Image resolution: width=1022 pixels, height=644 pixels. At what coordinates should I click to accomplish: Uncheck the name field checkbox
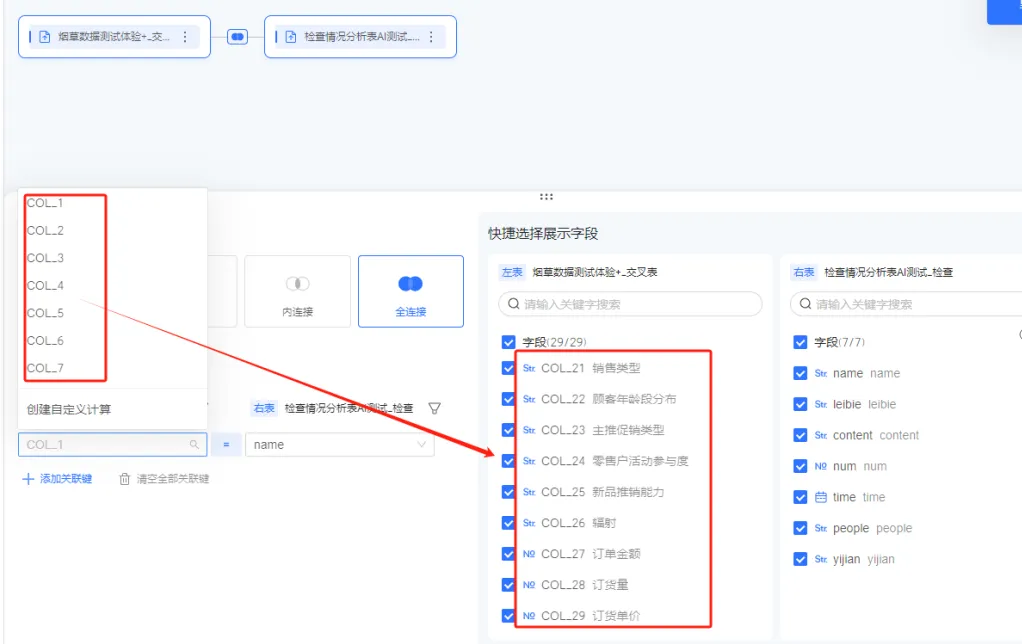800,373
